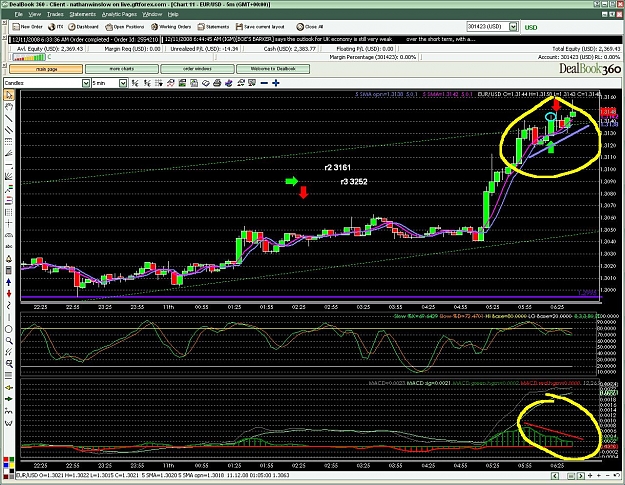Open the Open Positions panel
The image size is (625, 485).
pos(125,27)
